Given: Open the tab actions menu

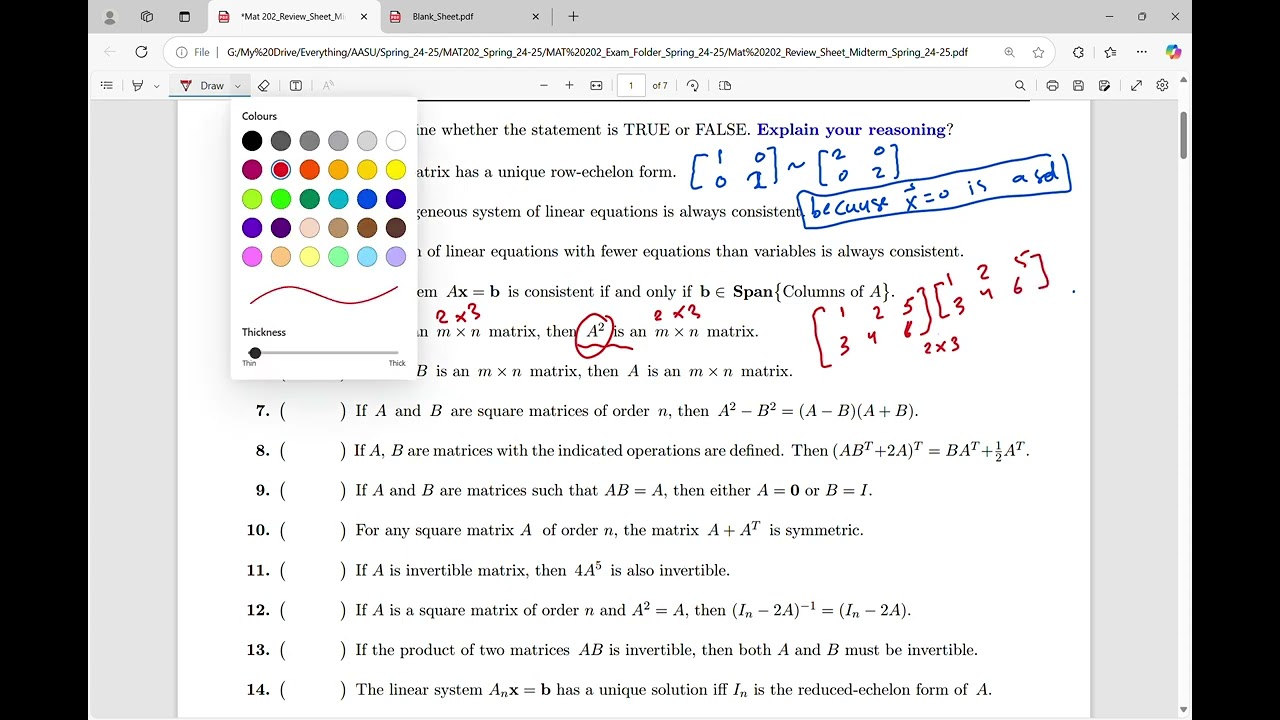Looking at the screenshot, I should point(184,17).
